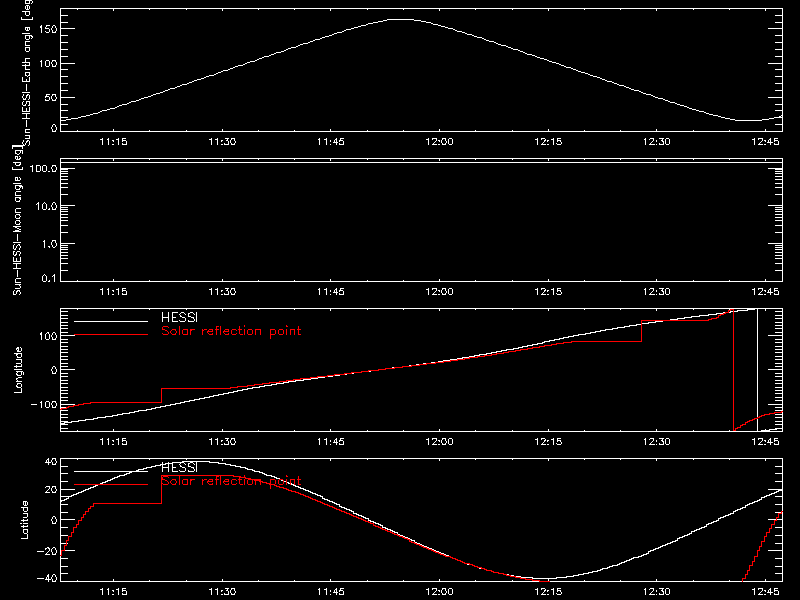800x600 pixels.
Task: Click the white HESSI legend line in Longitude plot
Action: point(111,321)
